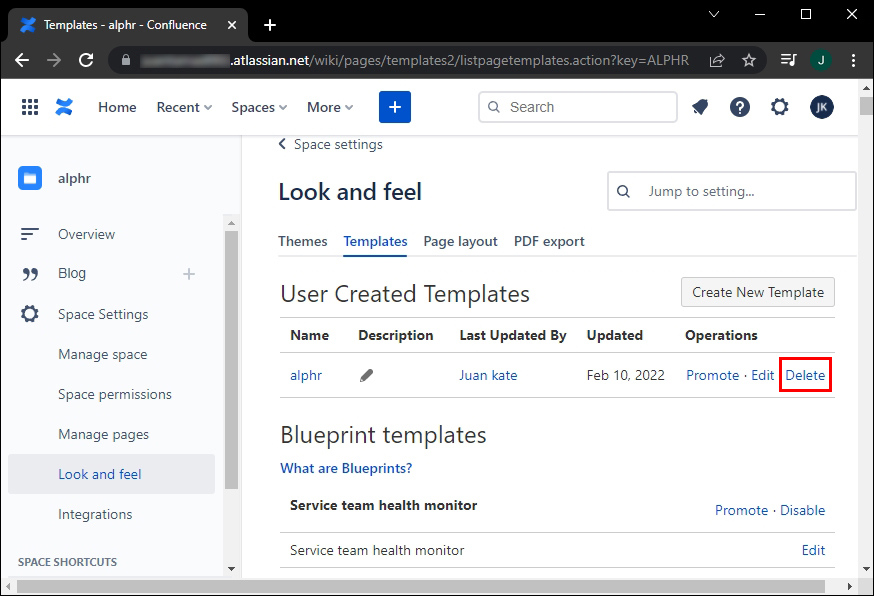Image resolution: width=874 pixels, height=596 pixels.
Task: Expand the More dropdown menu
Action: pyautogui.click(x=330, y=107)
